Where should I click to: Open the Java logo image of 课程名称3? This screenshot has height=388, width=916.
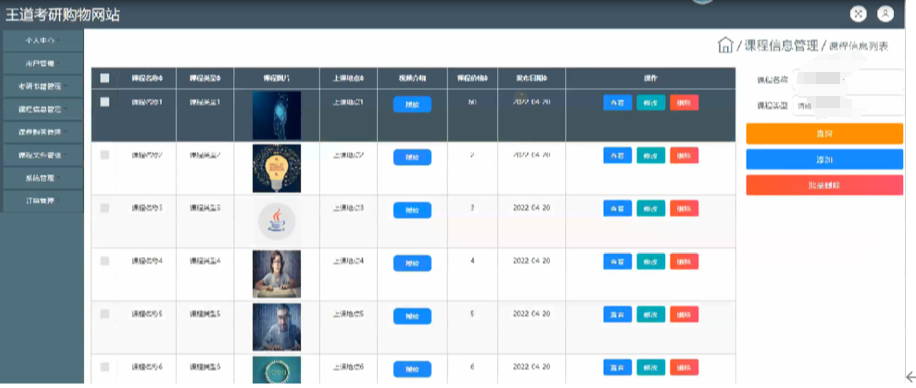[277, 221]
